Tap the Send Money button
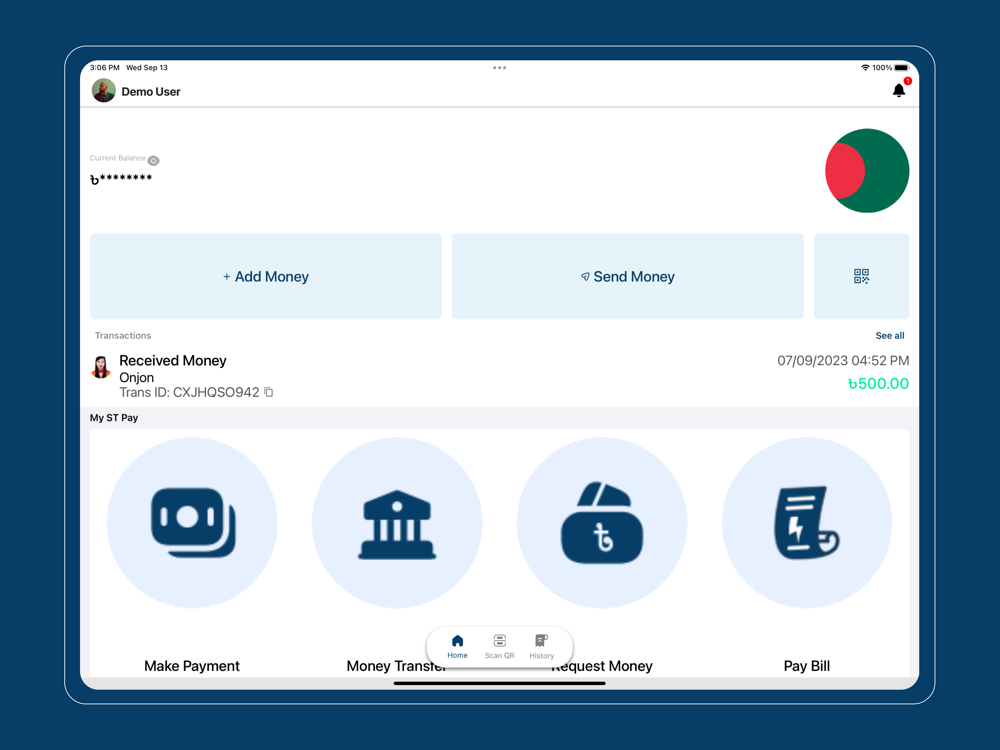The width and height of the screenshot is (1000, 750). (x=628, y=276)
